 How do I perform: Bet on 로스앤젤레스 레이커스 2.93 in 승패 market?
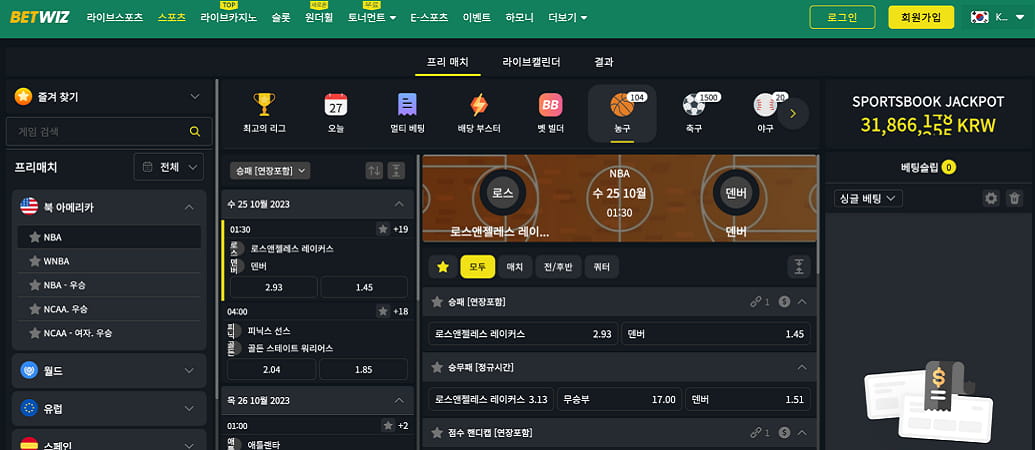[x=523, y=334]
